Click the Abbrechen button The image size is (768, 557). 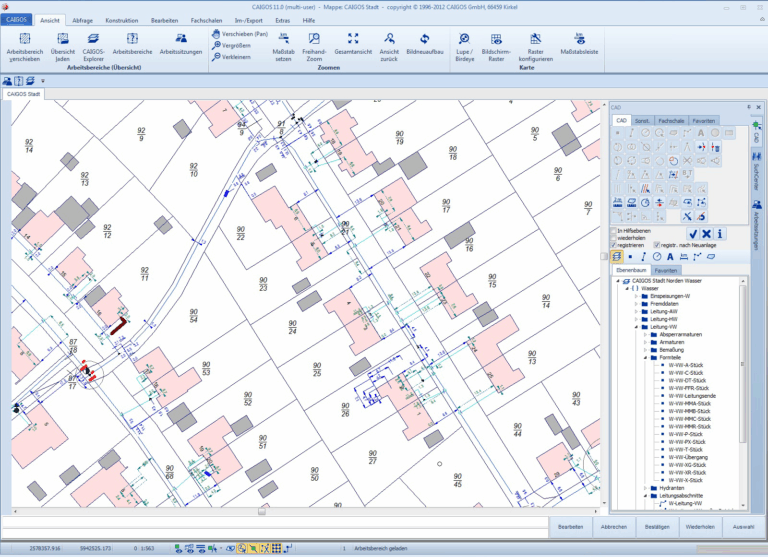[614, 526]
